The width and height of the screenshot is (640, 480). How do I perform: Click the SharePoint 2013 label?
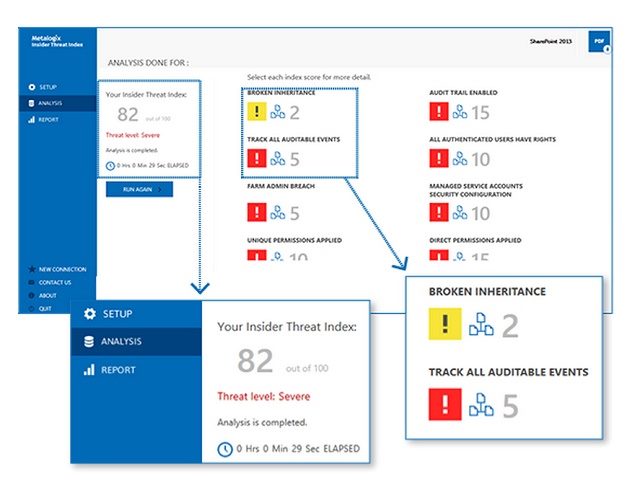click(x=551, y=41)
